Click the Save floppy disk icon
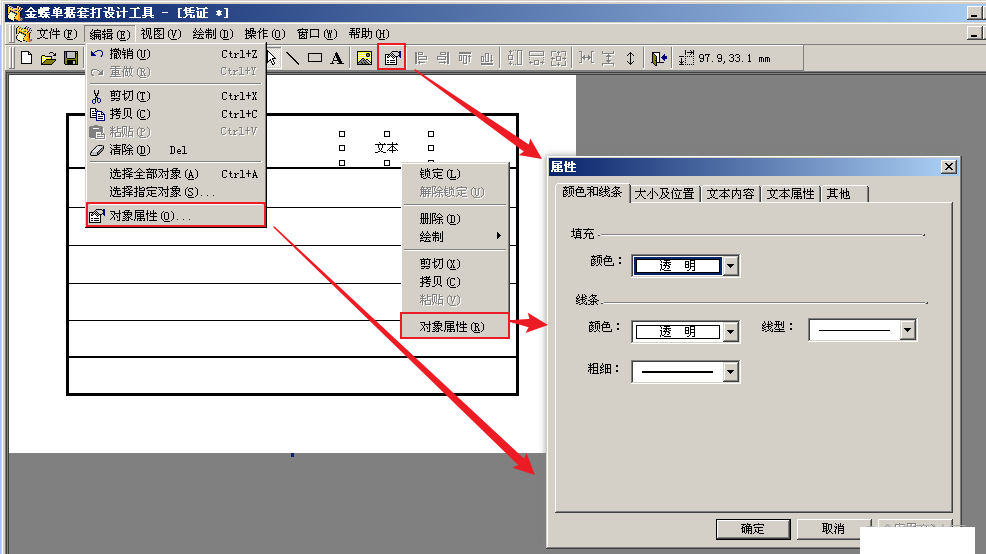This screenshot has height=554, width=986. pos(70,58)
